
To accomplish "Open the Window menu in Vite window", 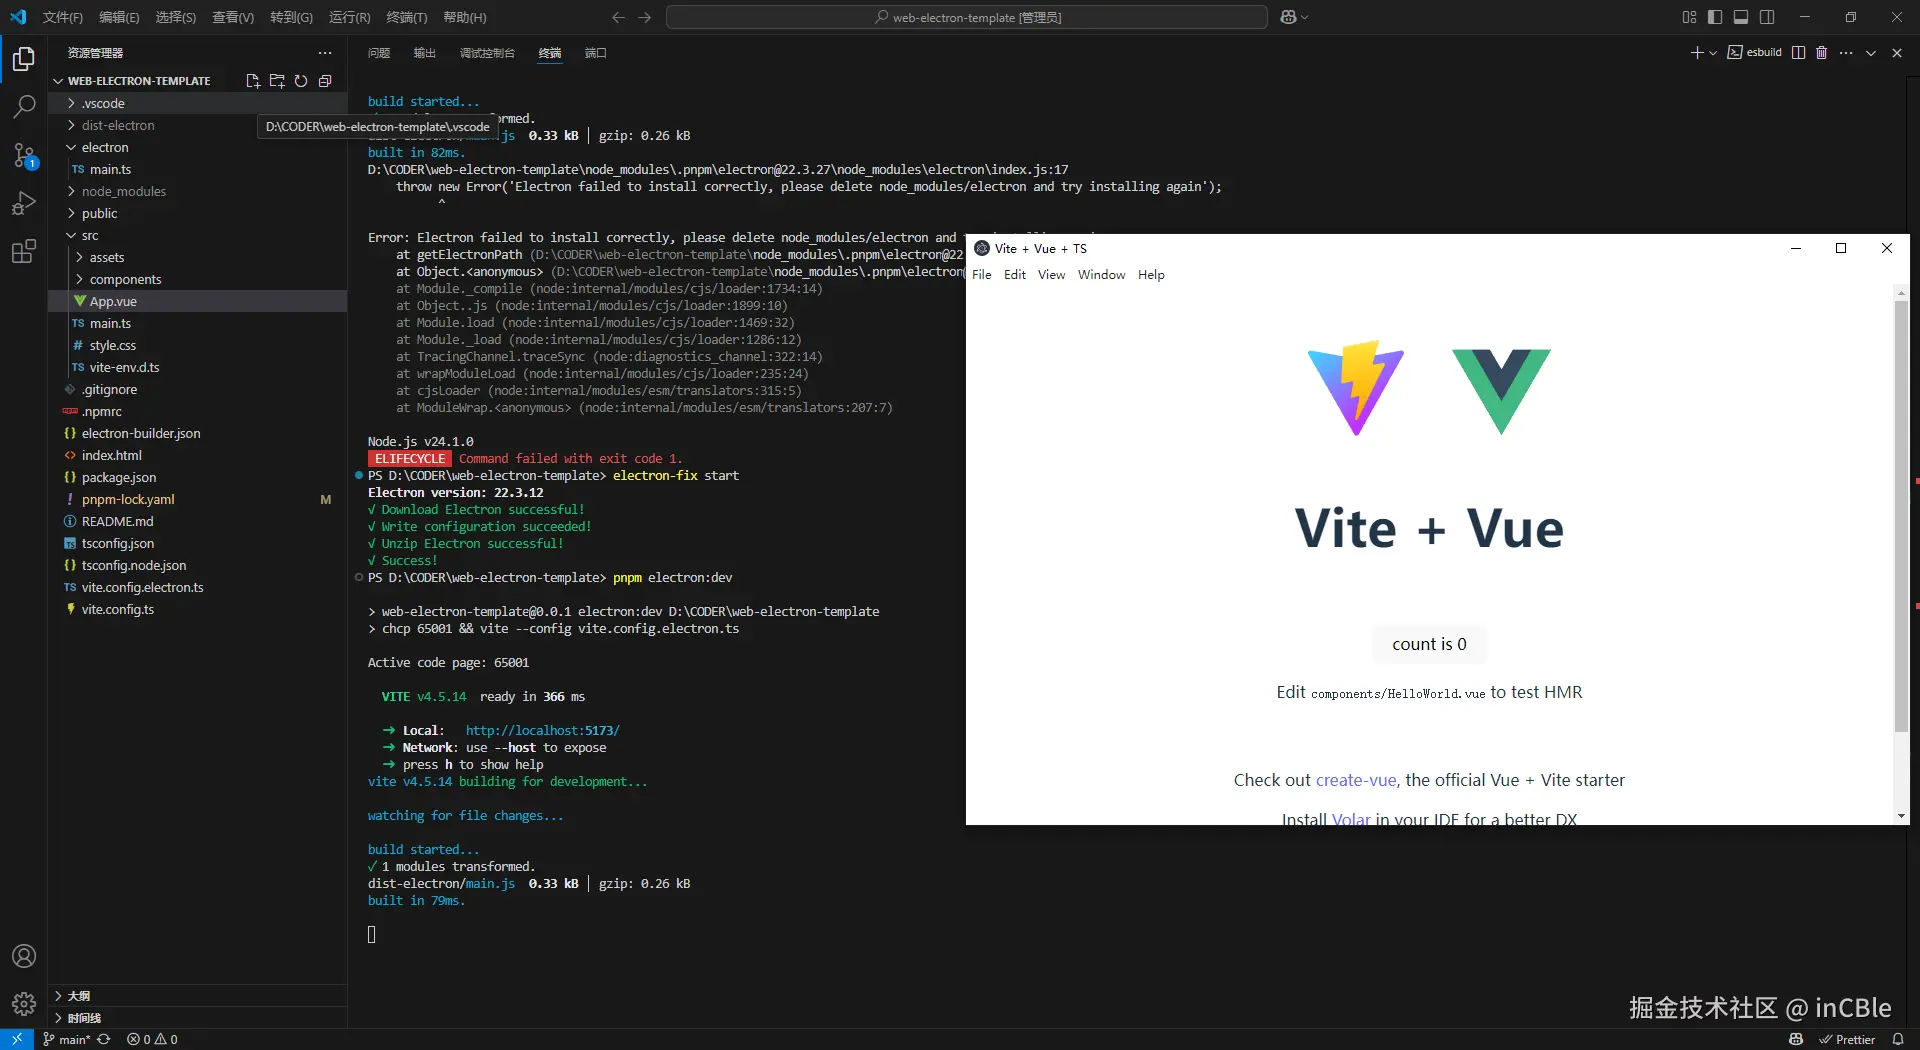I will coord(1101,275).
